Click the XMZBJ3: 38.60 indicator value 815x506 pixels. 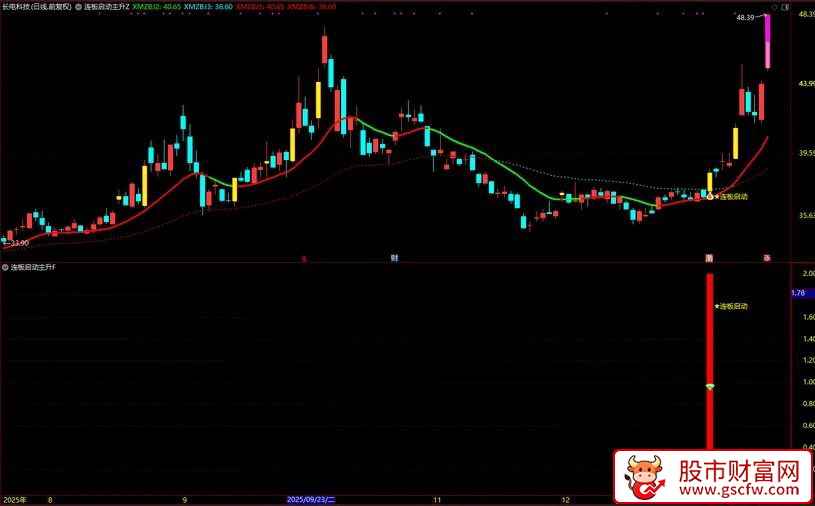point(208,7)
